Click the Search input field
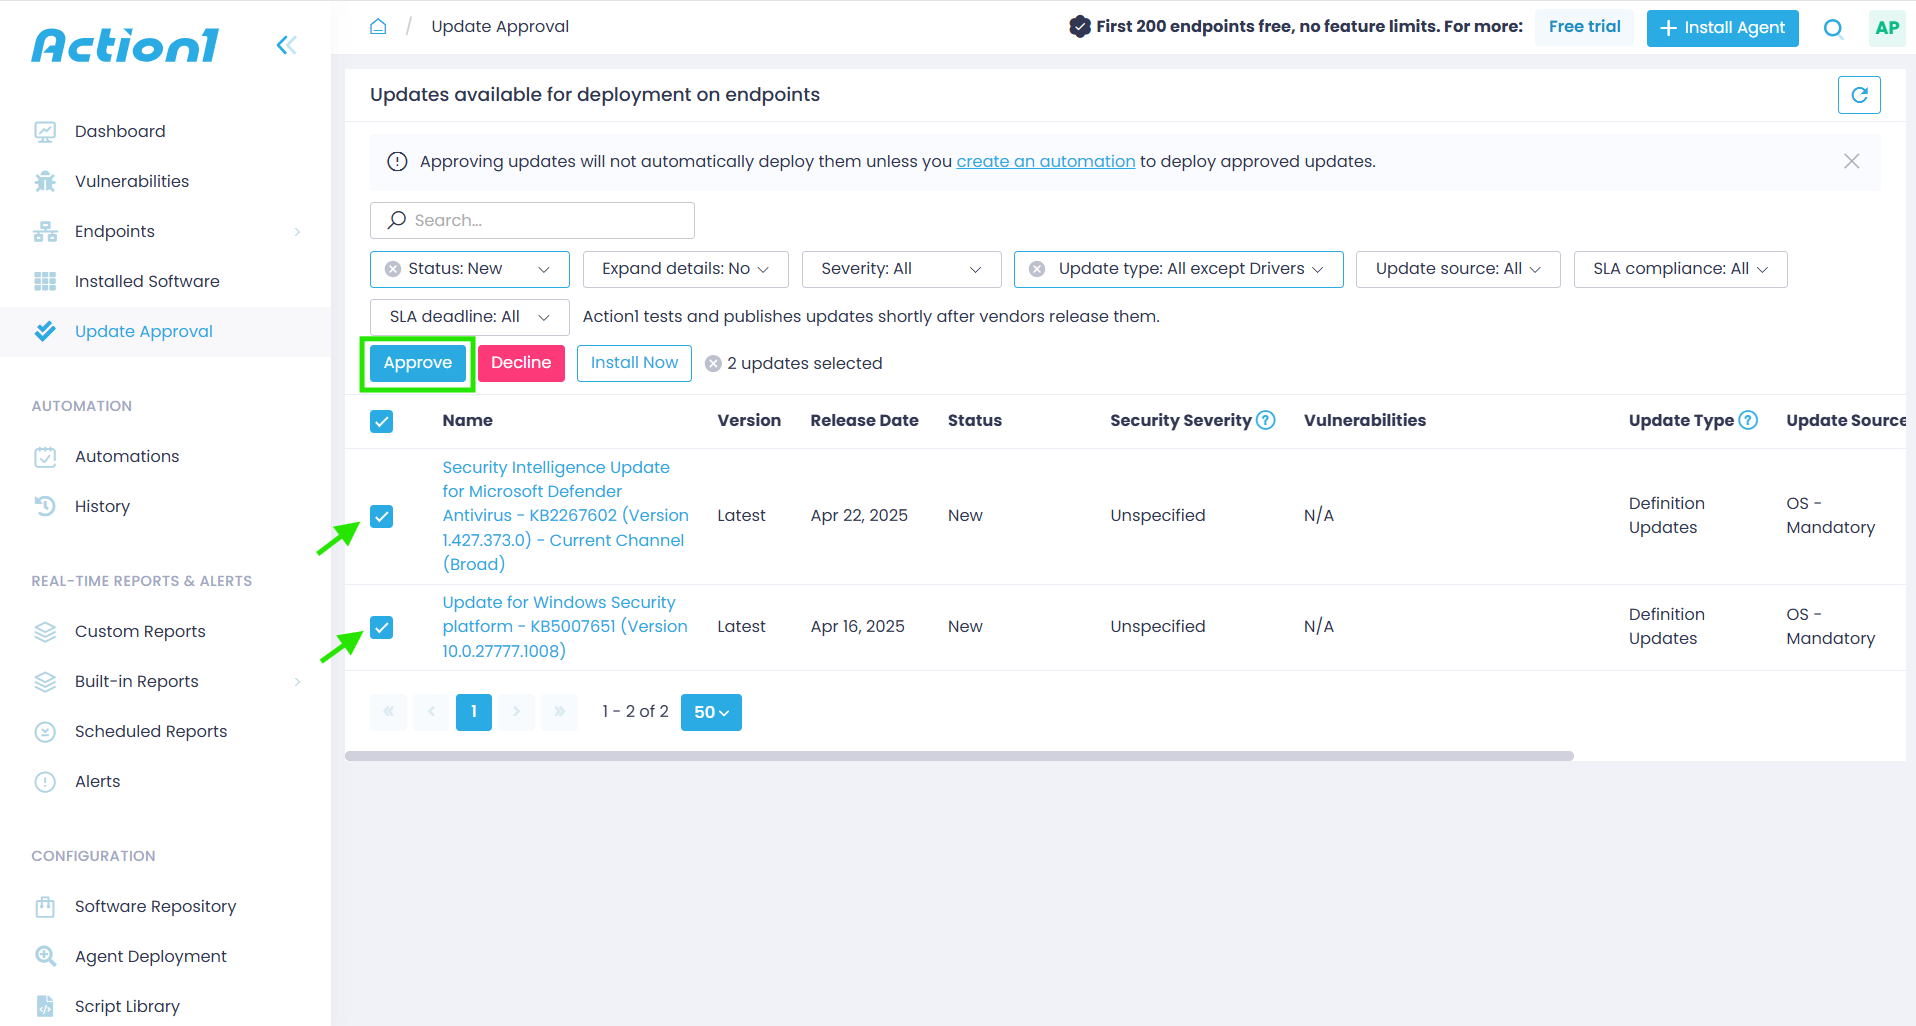This screenshot has width=1916, height=1026. coord(532,221)
